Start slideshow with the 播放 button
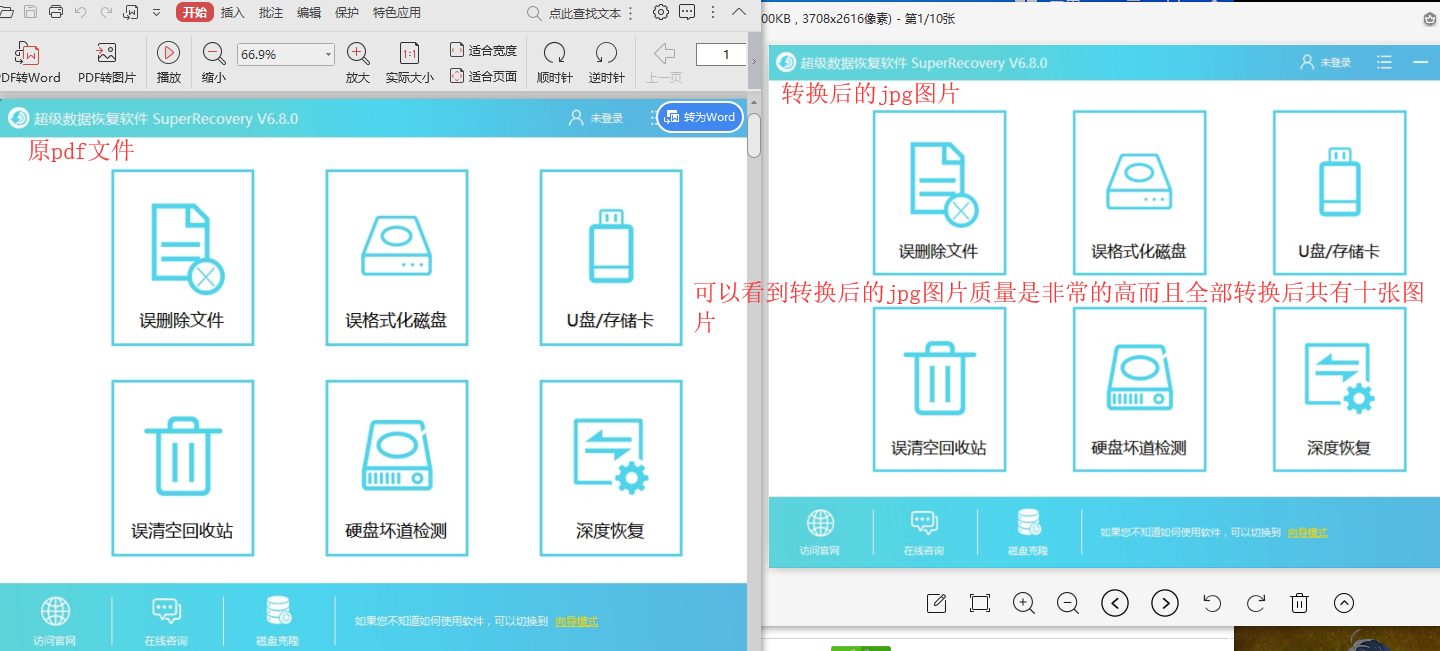Screen dimensions: 1440x651 (169, 63)
